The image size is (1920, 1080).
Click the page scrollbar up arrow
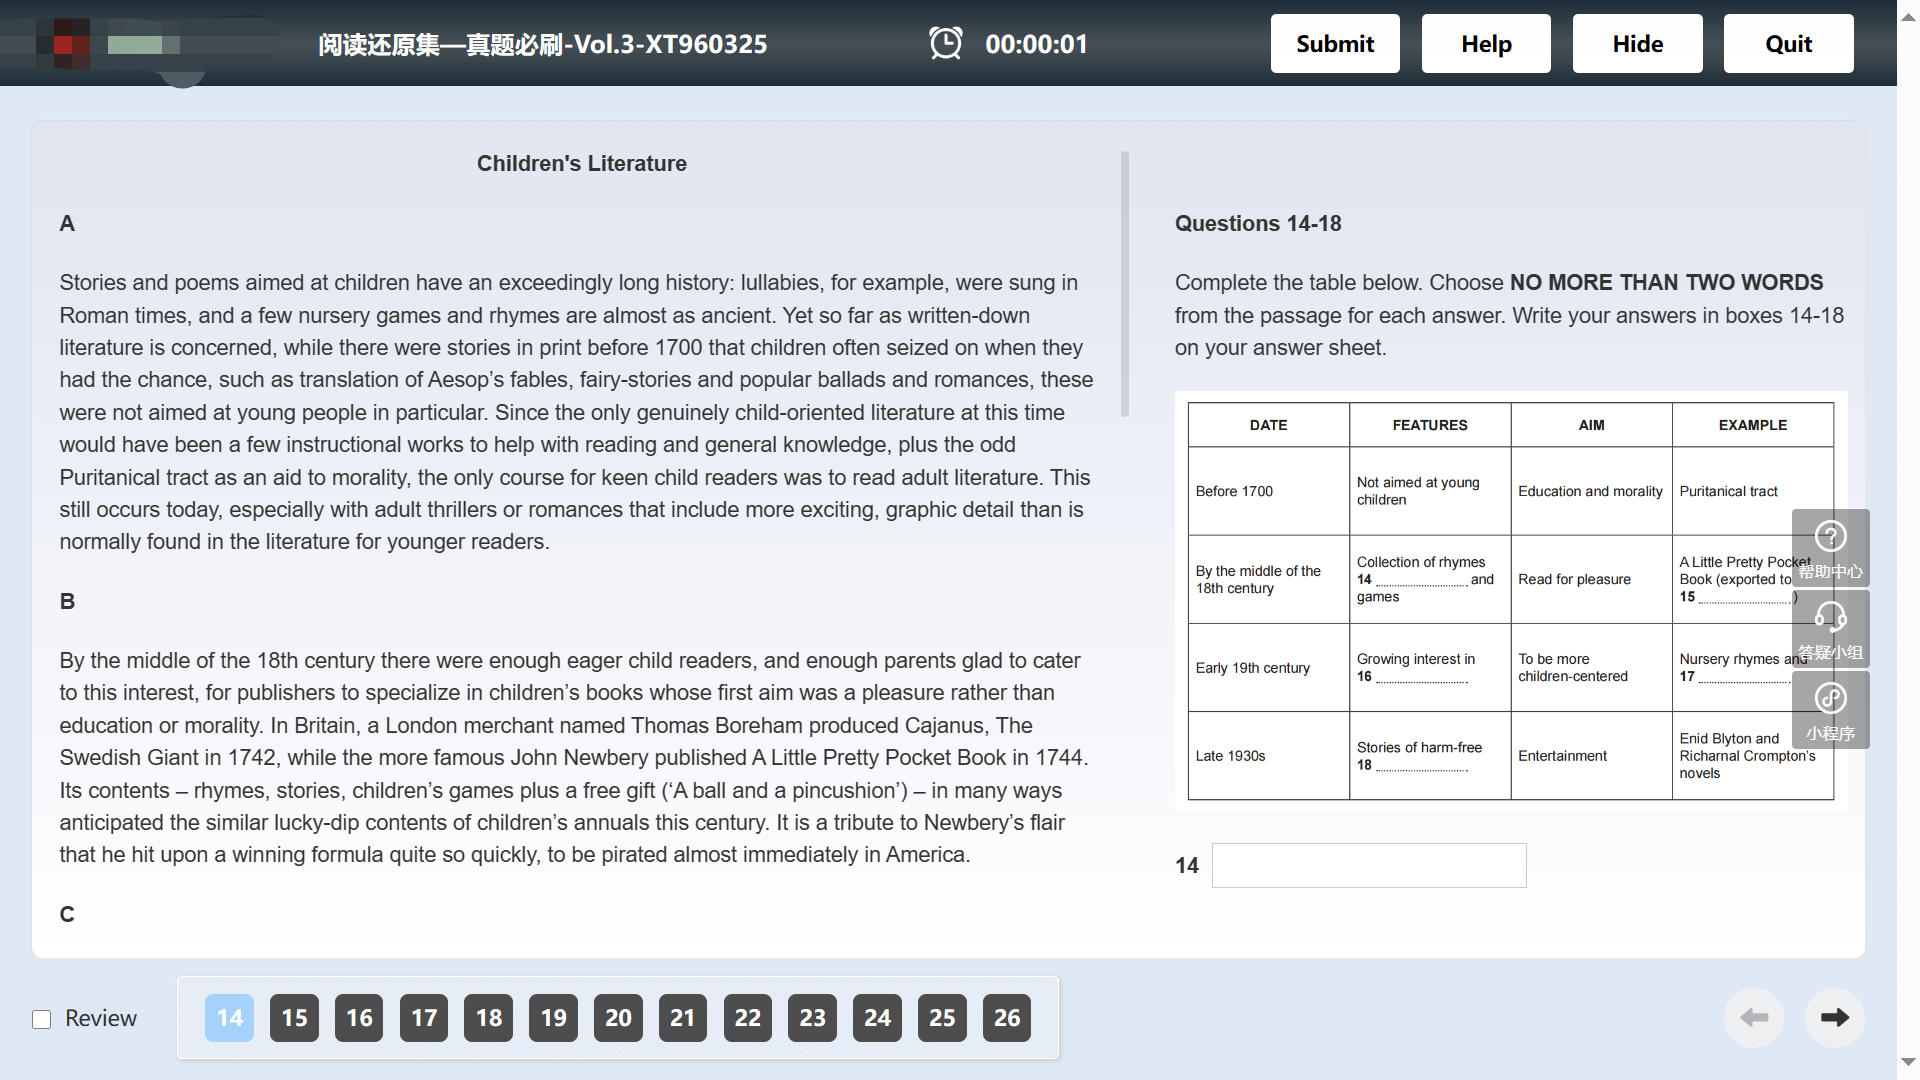tap(1908, 17)
